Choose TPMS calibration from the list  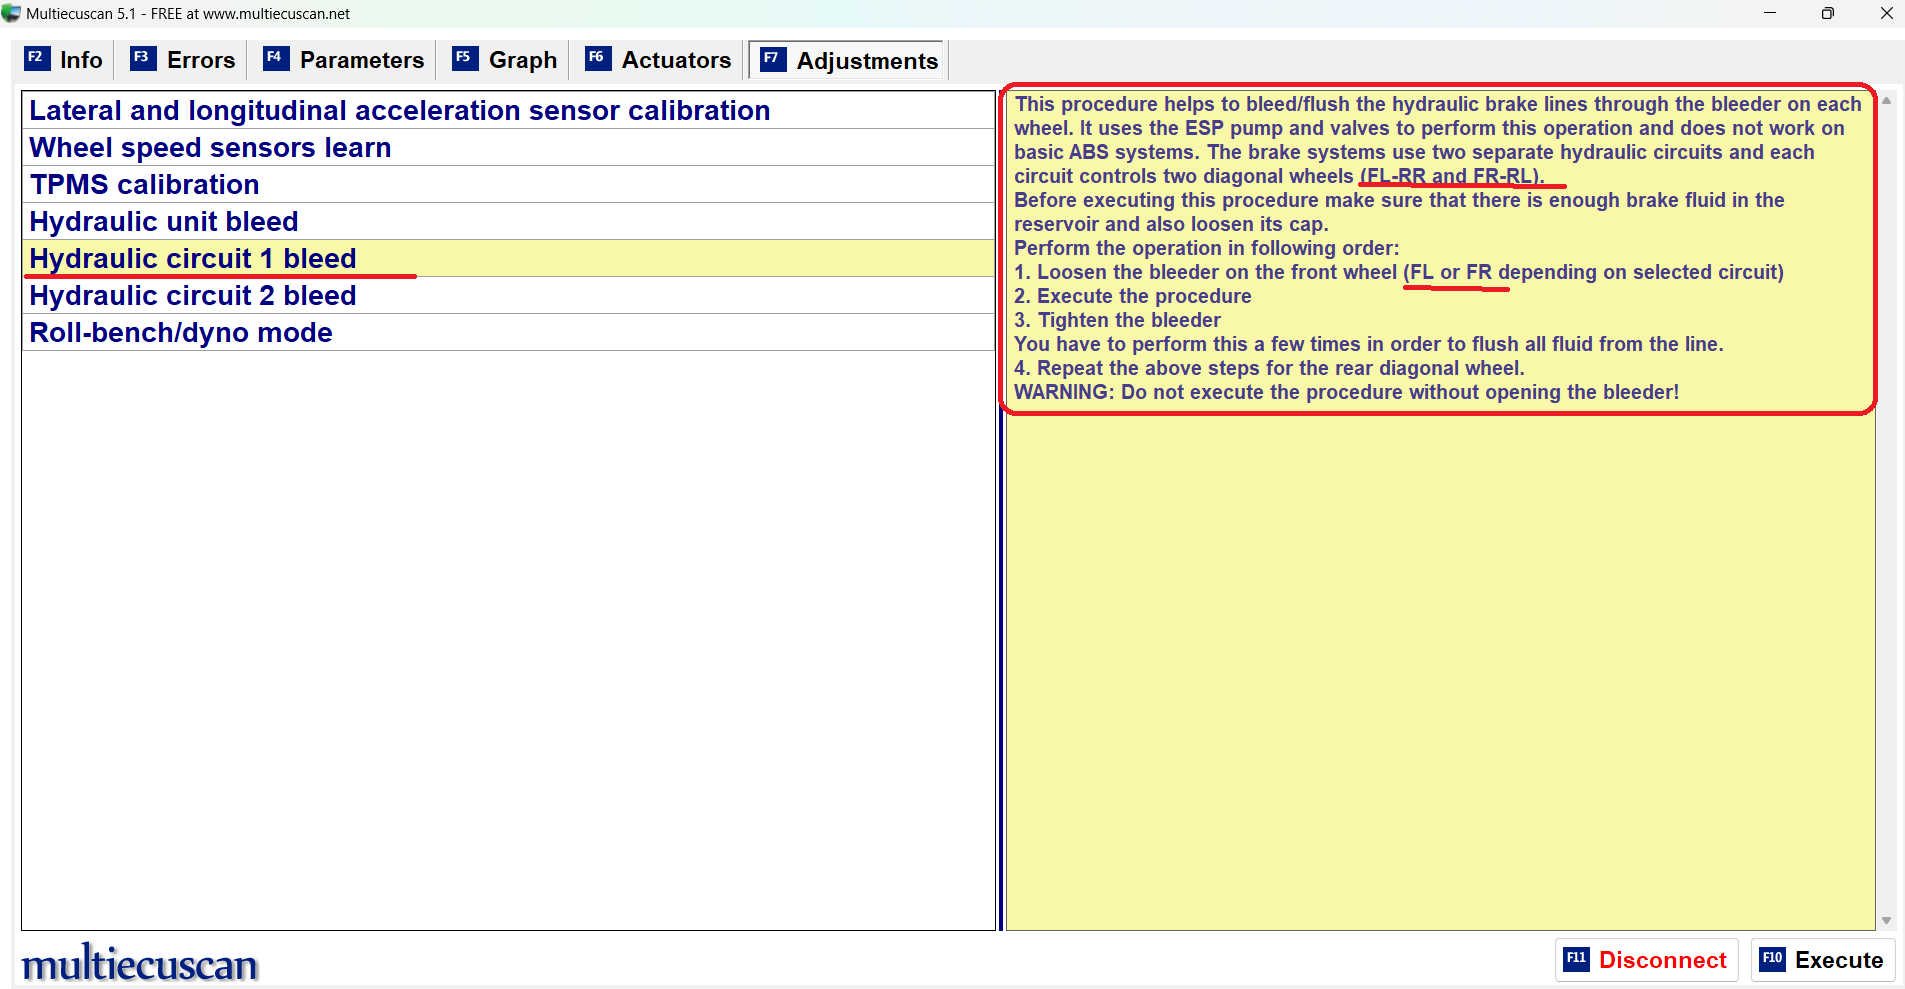click(508, 184)
